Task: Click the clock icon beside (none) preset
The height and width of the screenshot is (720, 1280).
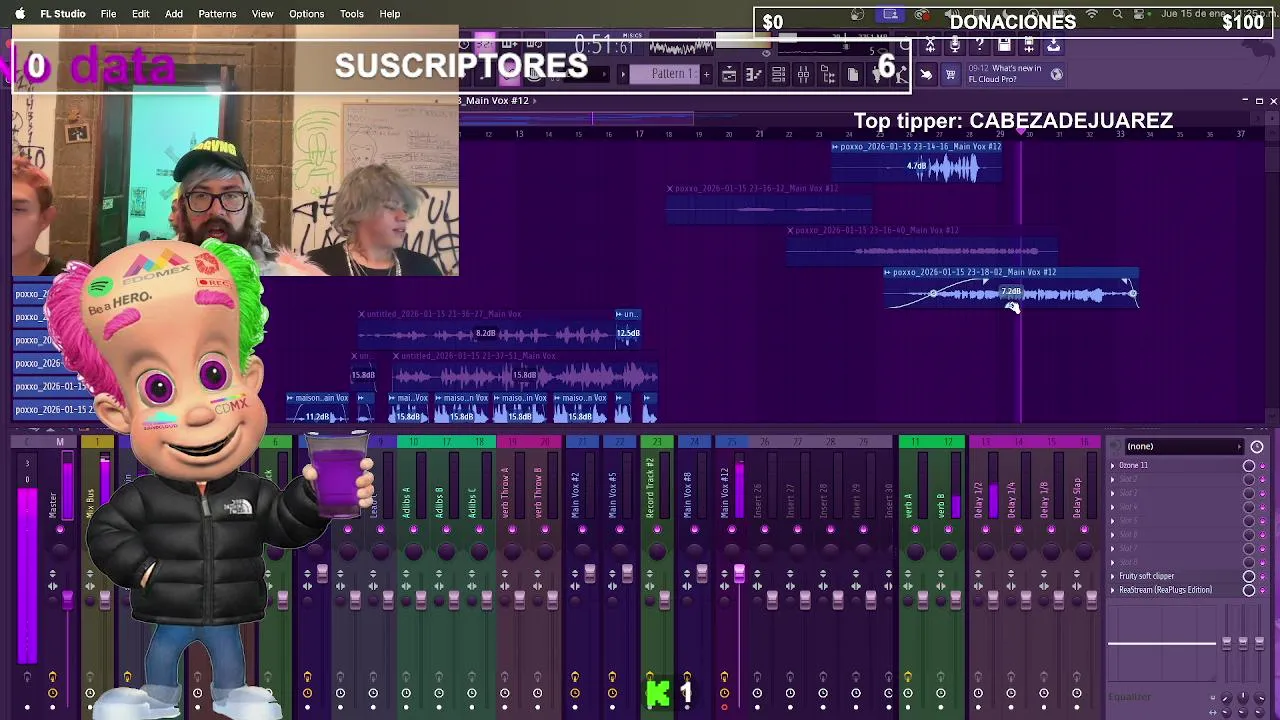Action: click(x=1257, y=447)
